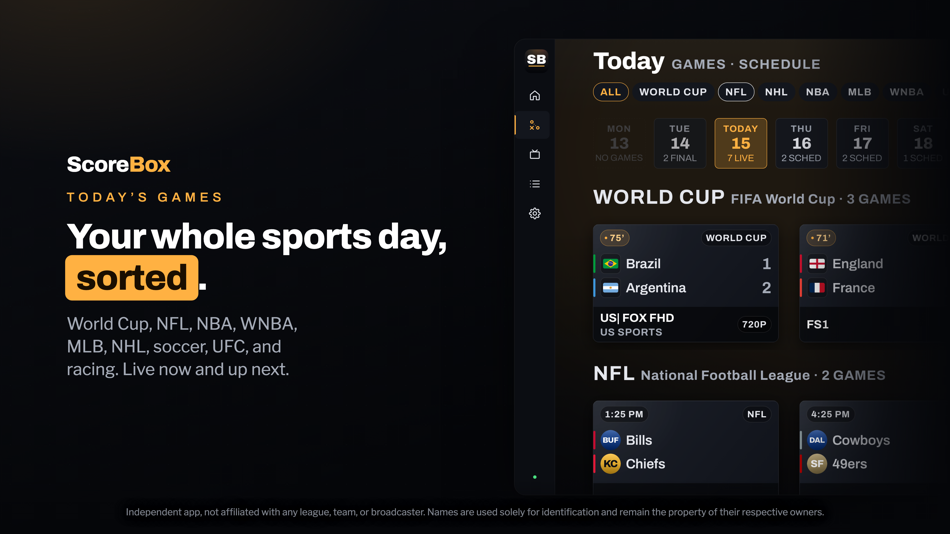Click TODAY'S GAMES tagline
Viewport: 950px width, 534px height.
pyautogui.click(x=145, y=198)
